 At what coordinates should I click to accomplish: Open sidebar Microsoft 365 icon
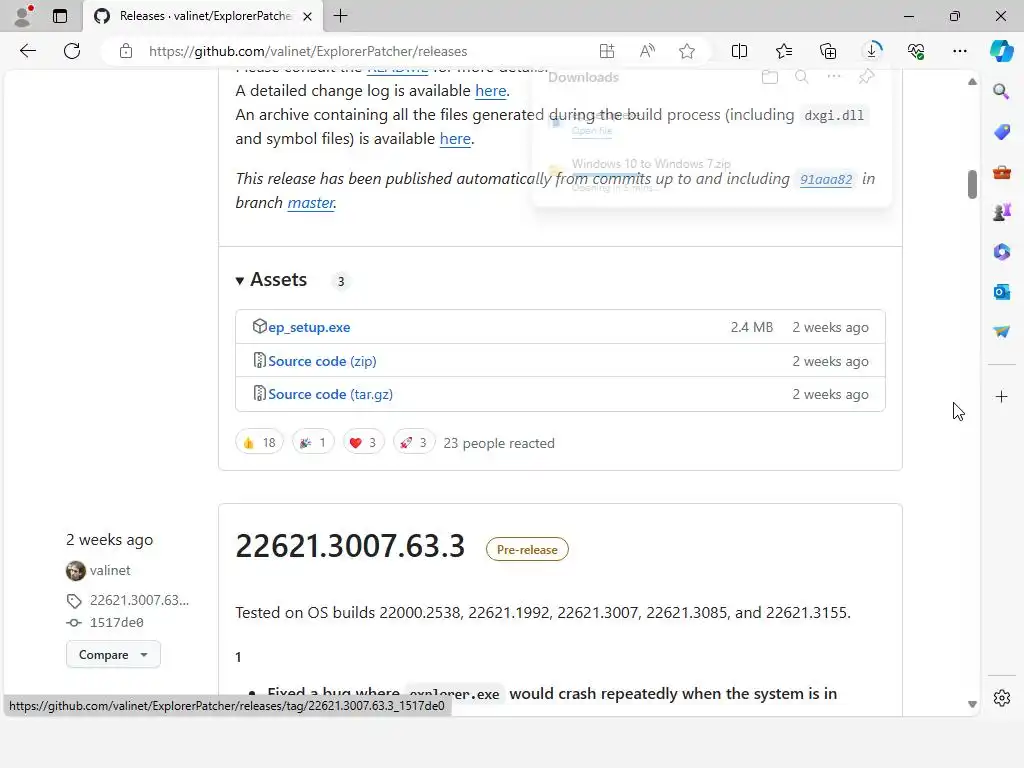click(x=1001, y=251)
